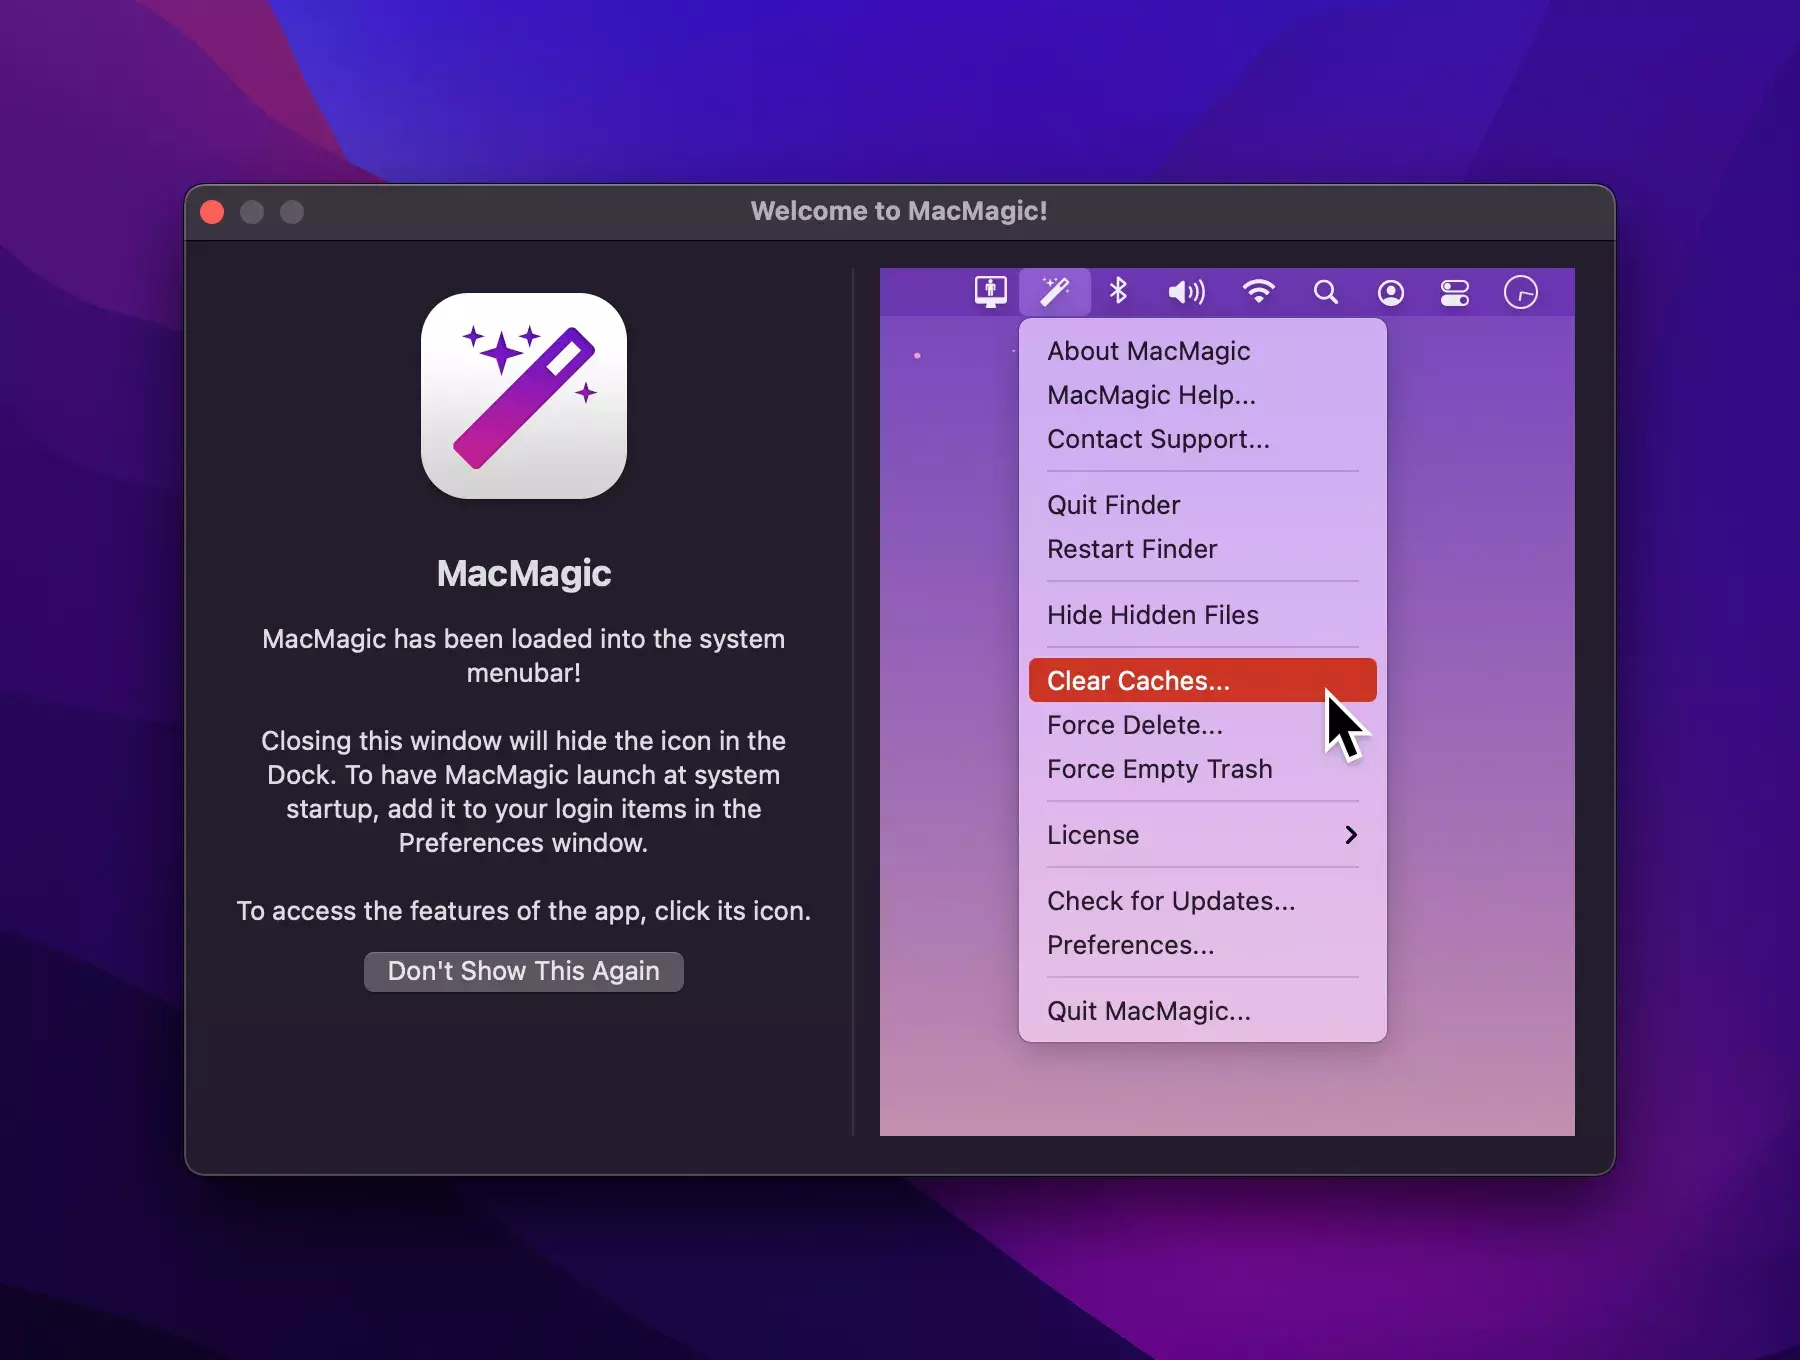The width and height of the screenshot is (1800, 1360).
Task: Open Preferences from the dropdown menu
Action: pos(1130,945)
